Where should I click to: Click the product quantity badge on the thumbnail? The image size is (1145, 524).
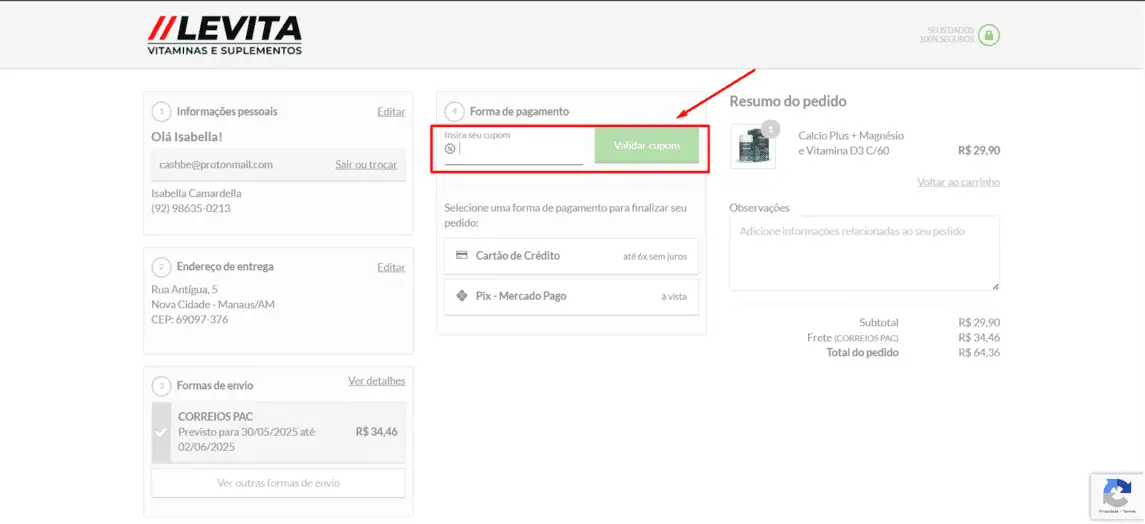[x=770, y=130]
